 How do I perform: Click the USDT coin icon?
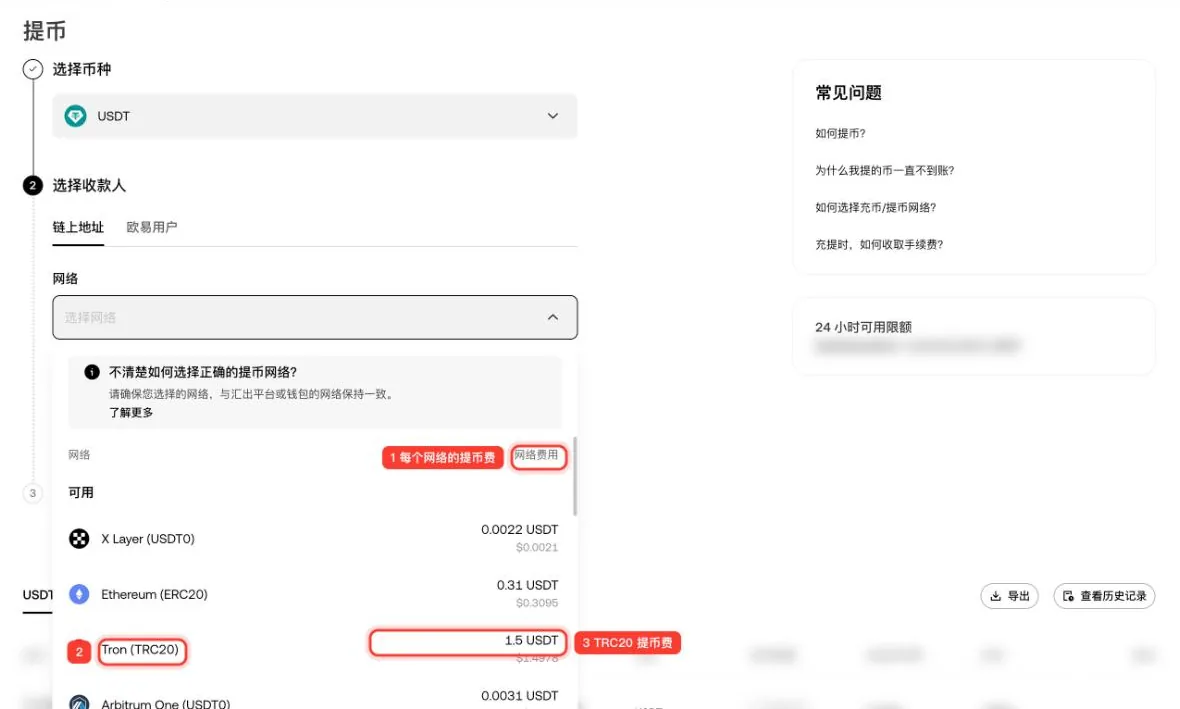click(x=75, y=116)
